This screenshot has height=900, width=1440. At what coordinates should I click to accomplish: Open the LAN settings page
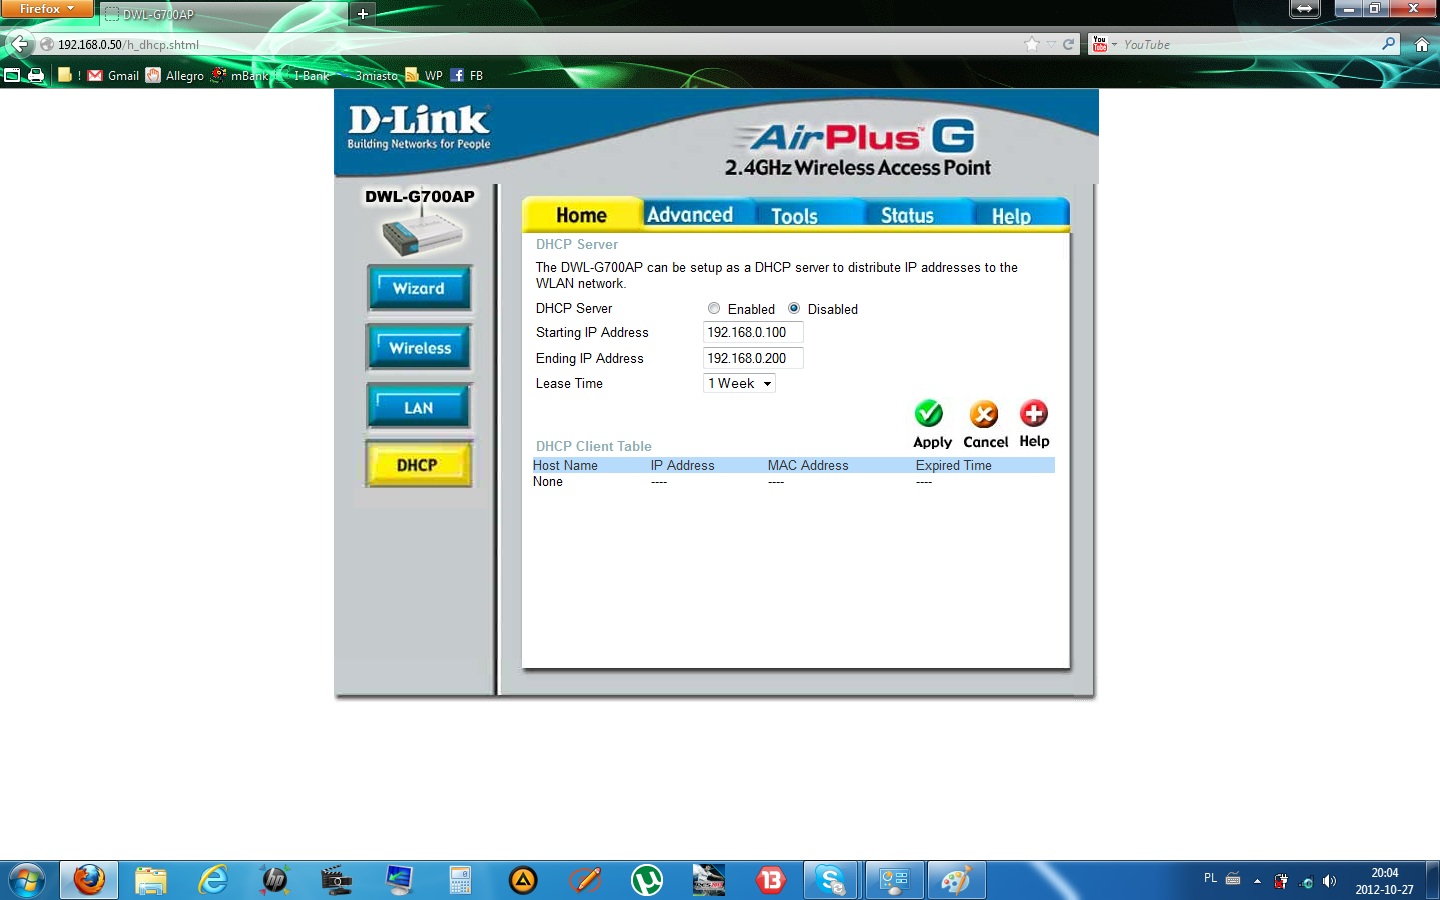tap(419, 407)
